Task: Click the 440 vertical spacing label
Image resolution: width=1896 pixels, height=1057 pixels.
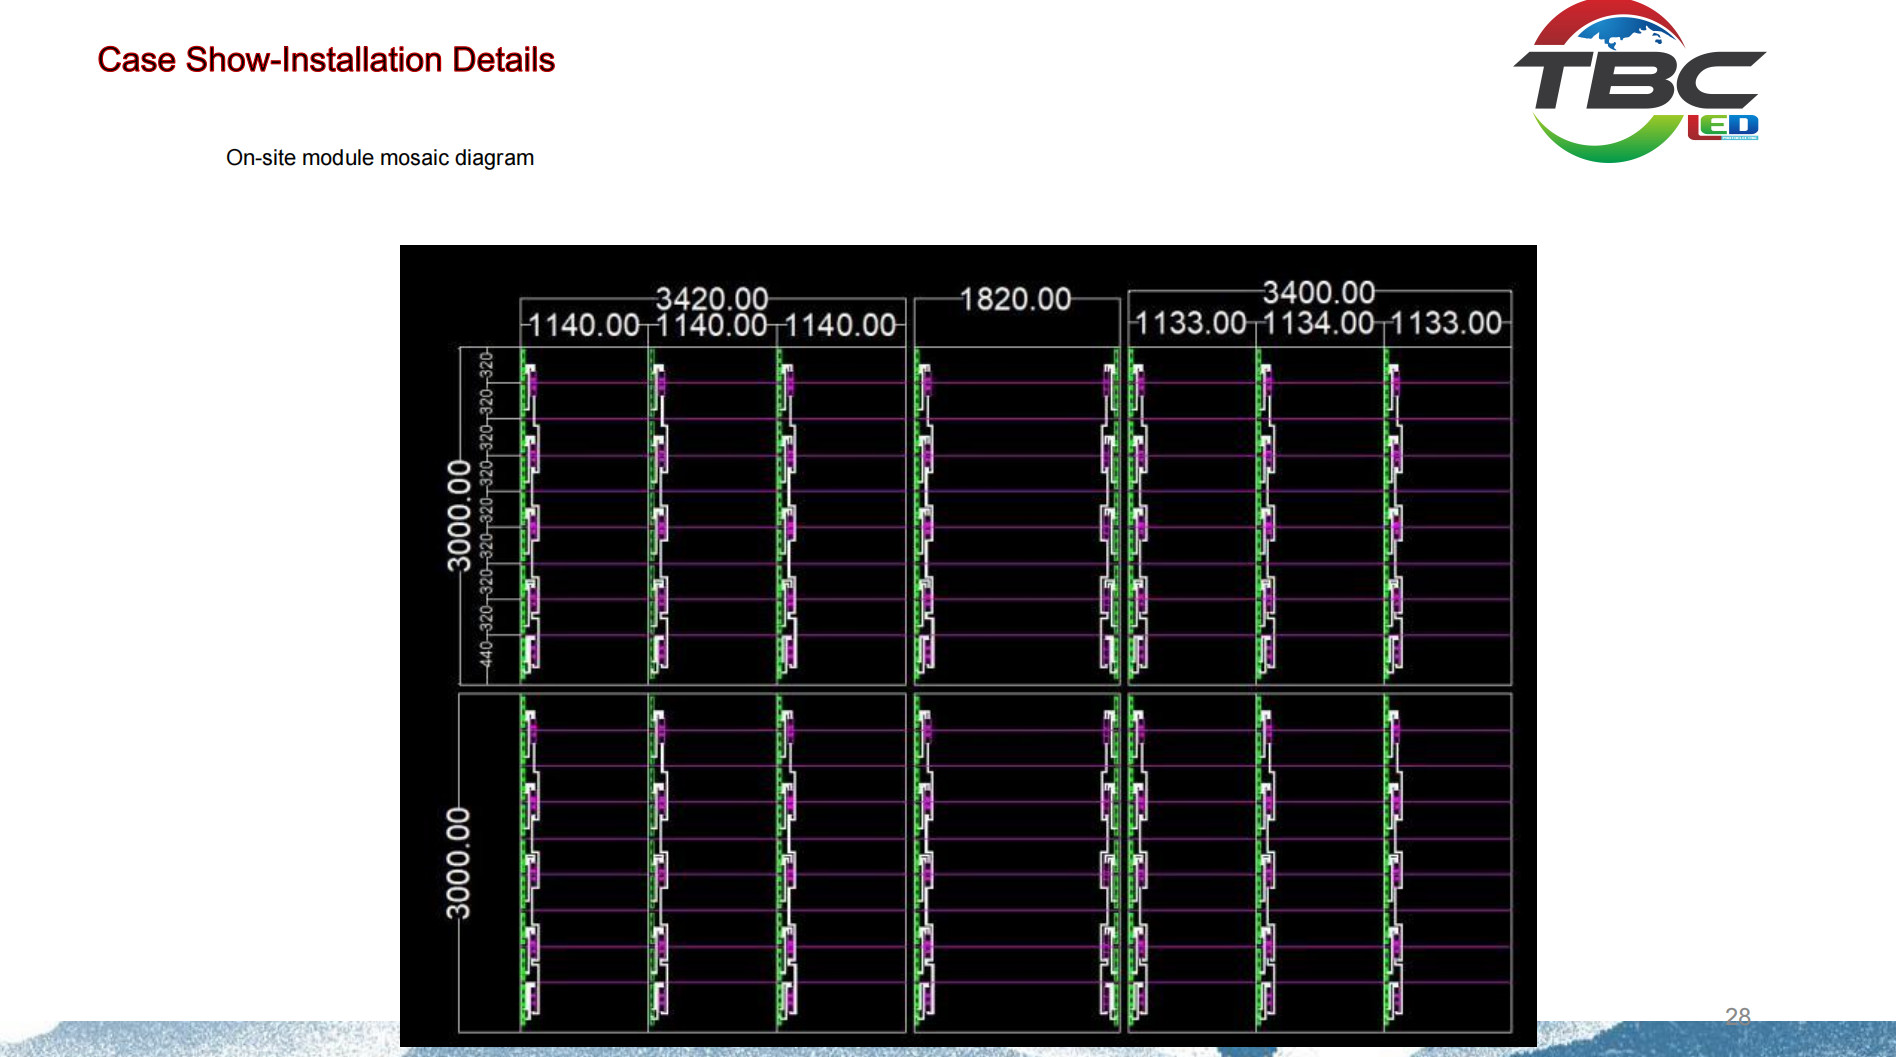Action: click(x=486, y=654)
